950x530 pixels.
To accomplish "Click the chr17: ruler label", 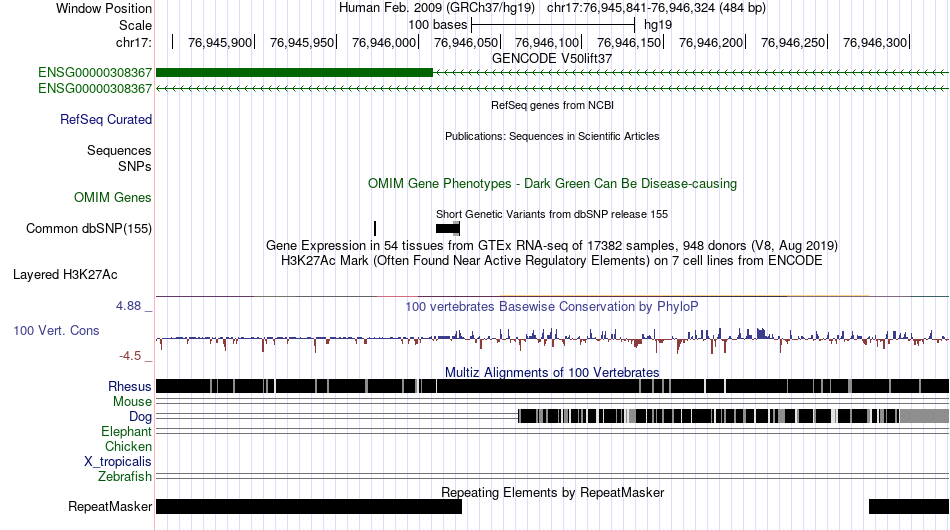I will click(x=134, y=42).
